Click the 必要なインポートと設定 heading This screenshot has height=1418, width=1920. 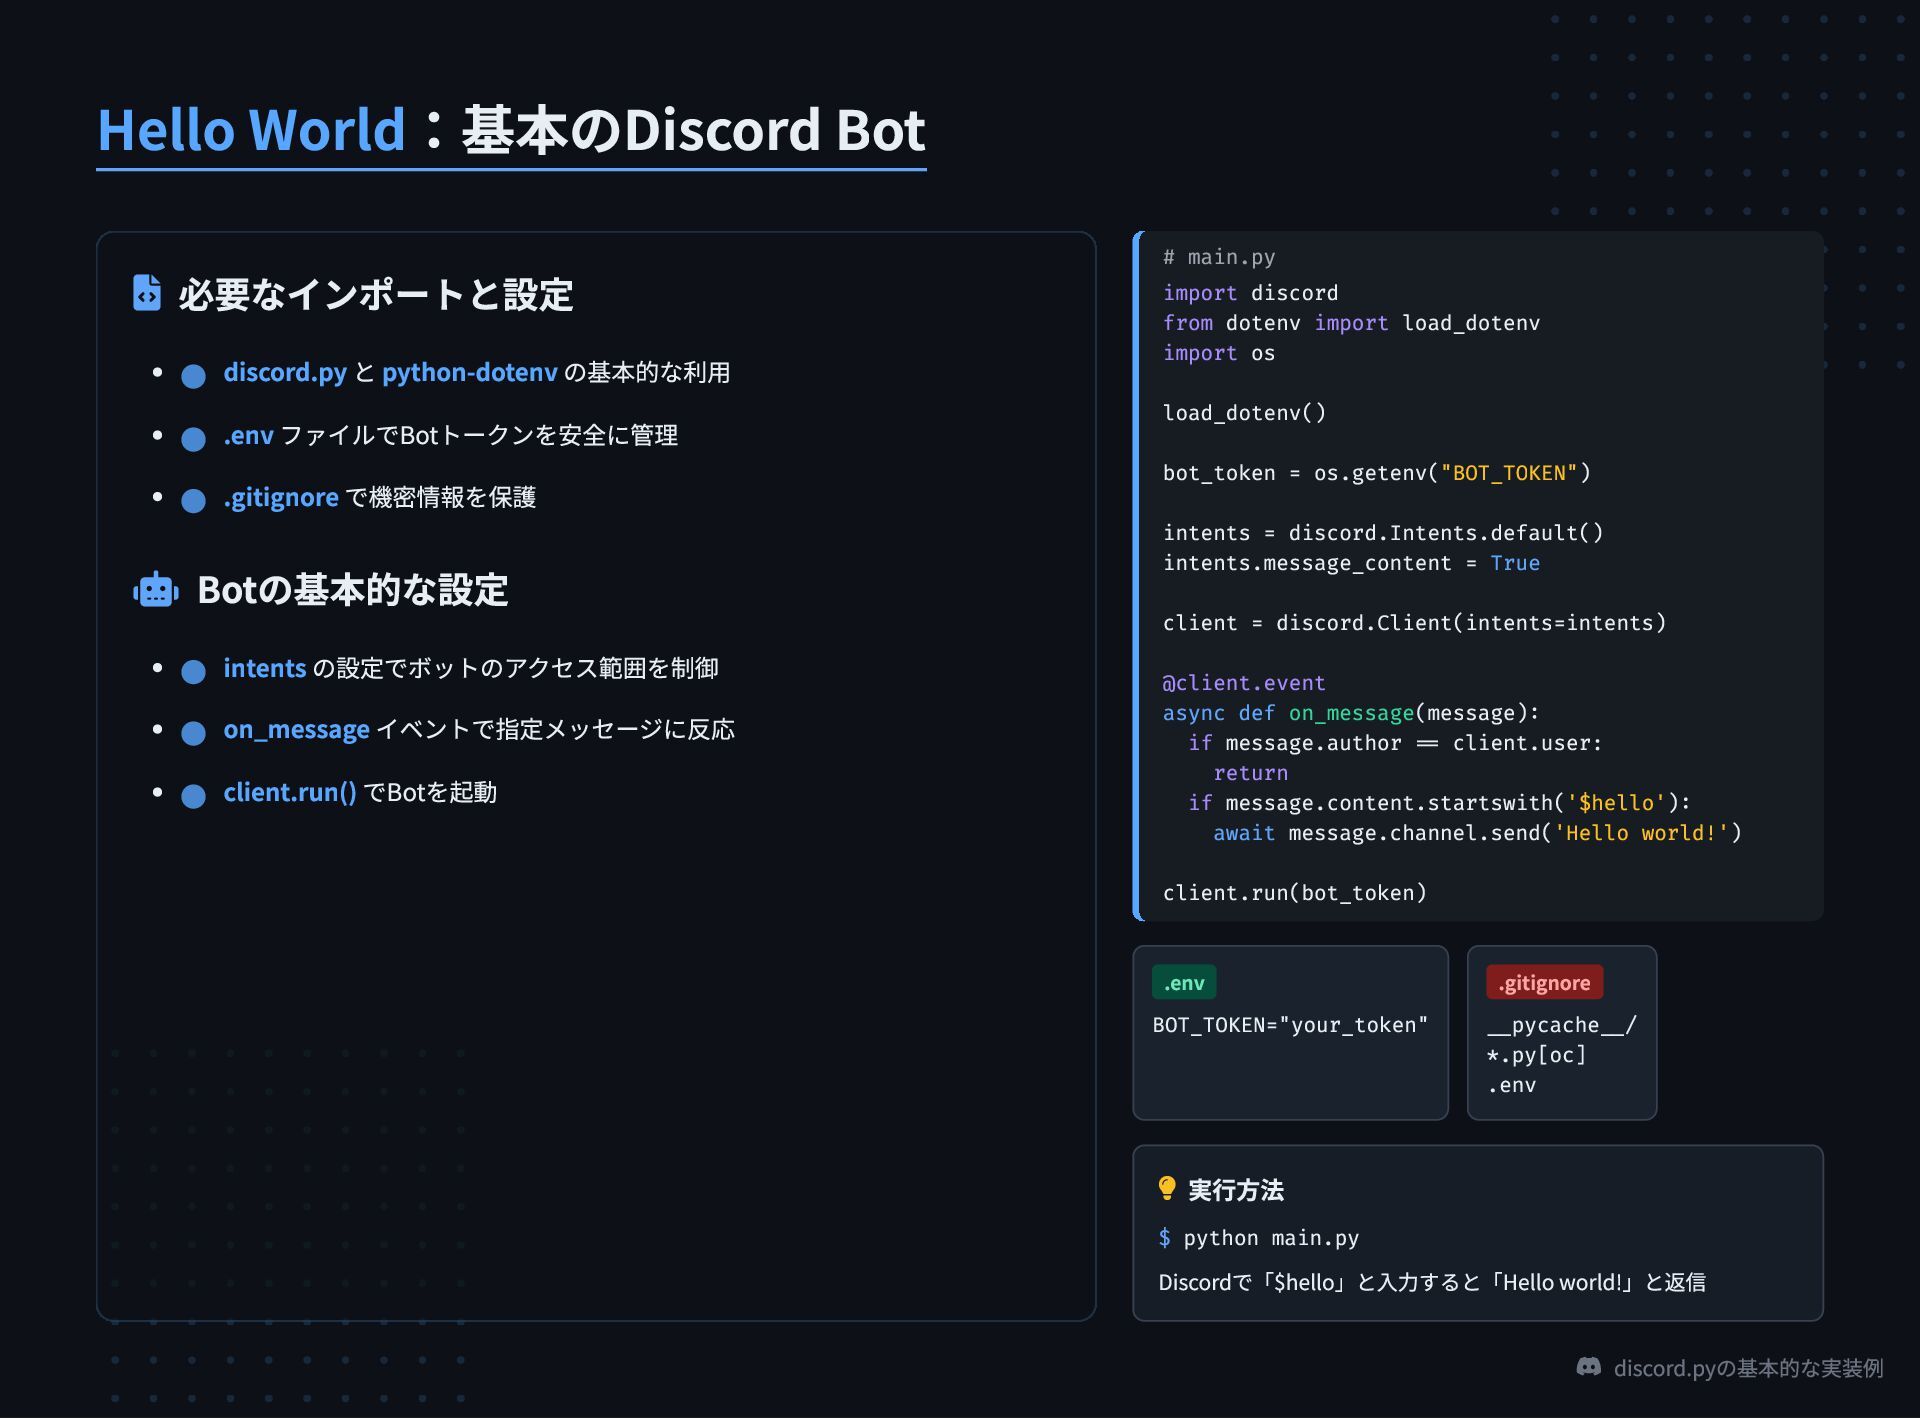376,294
